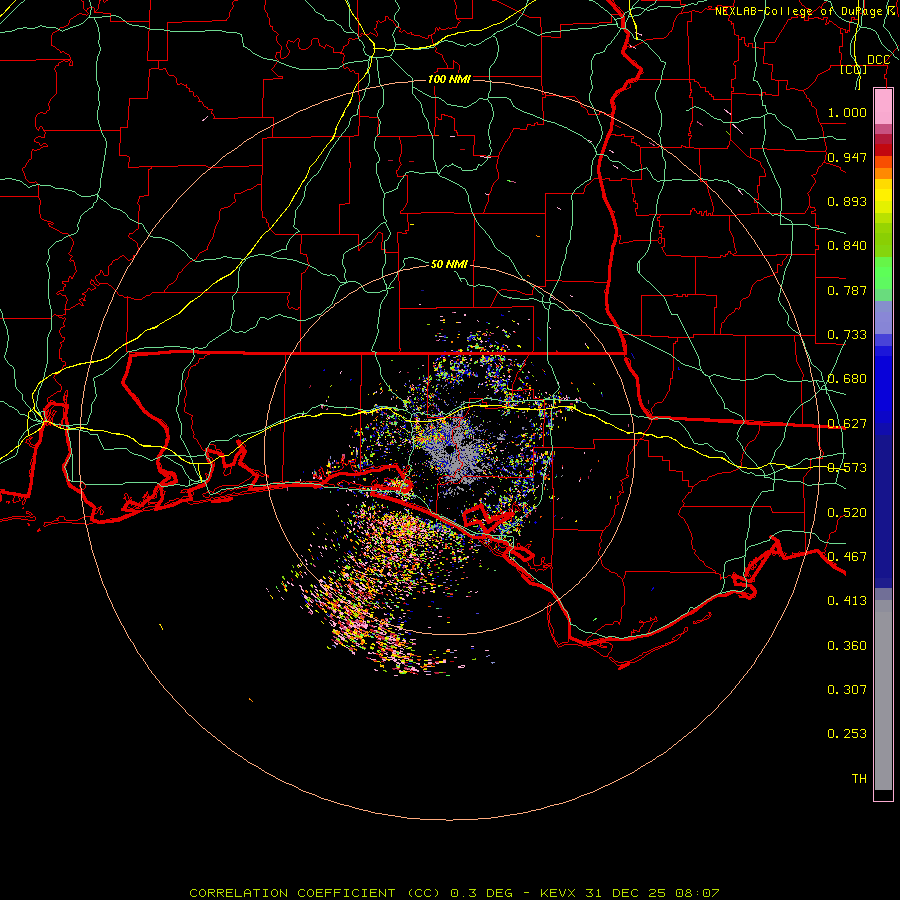Select the 0.573 legend value
Screen dimensions: 900x900
pyautogui.click(x=847, y=468)
